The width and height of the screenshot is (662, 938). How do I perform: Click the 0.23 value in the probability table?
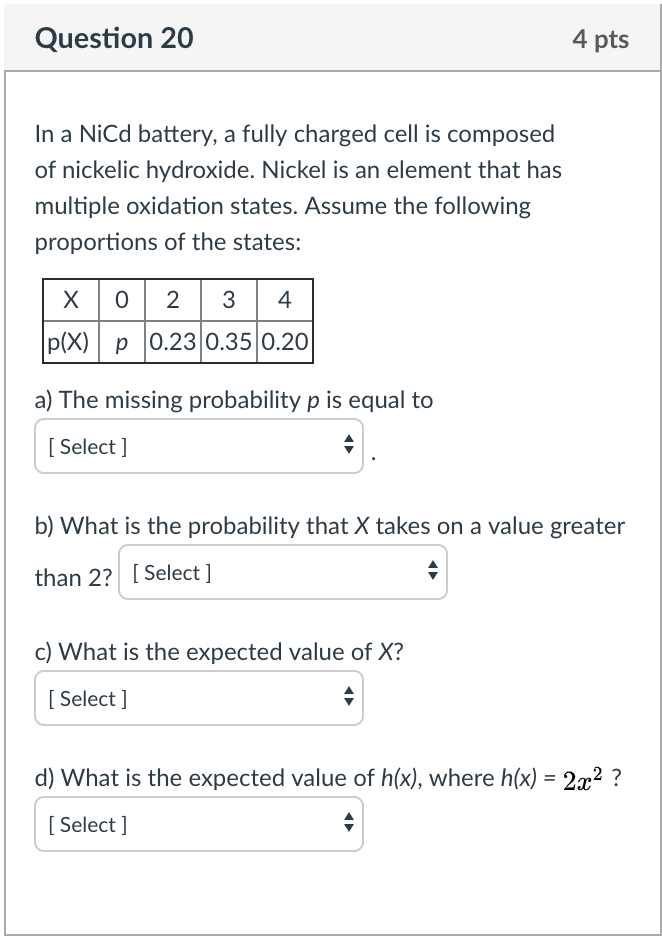coord(173,340)
